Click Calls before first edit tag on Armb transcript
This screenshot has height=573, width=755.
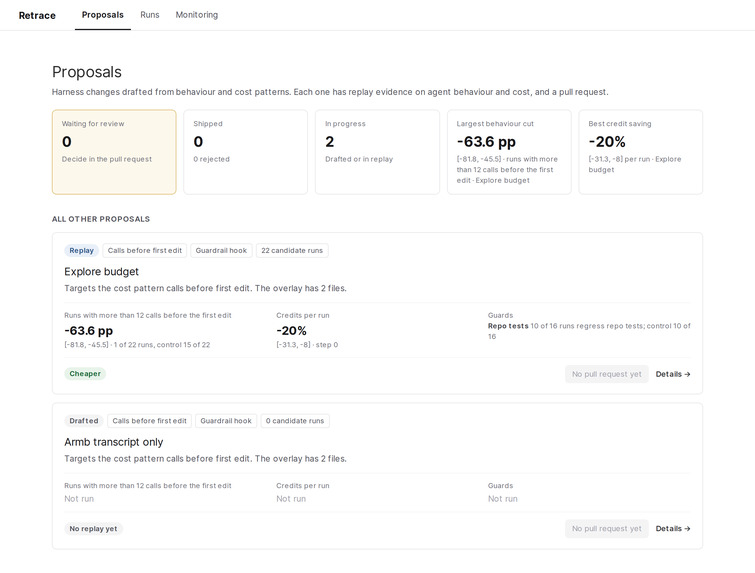(x=149, y=421)
